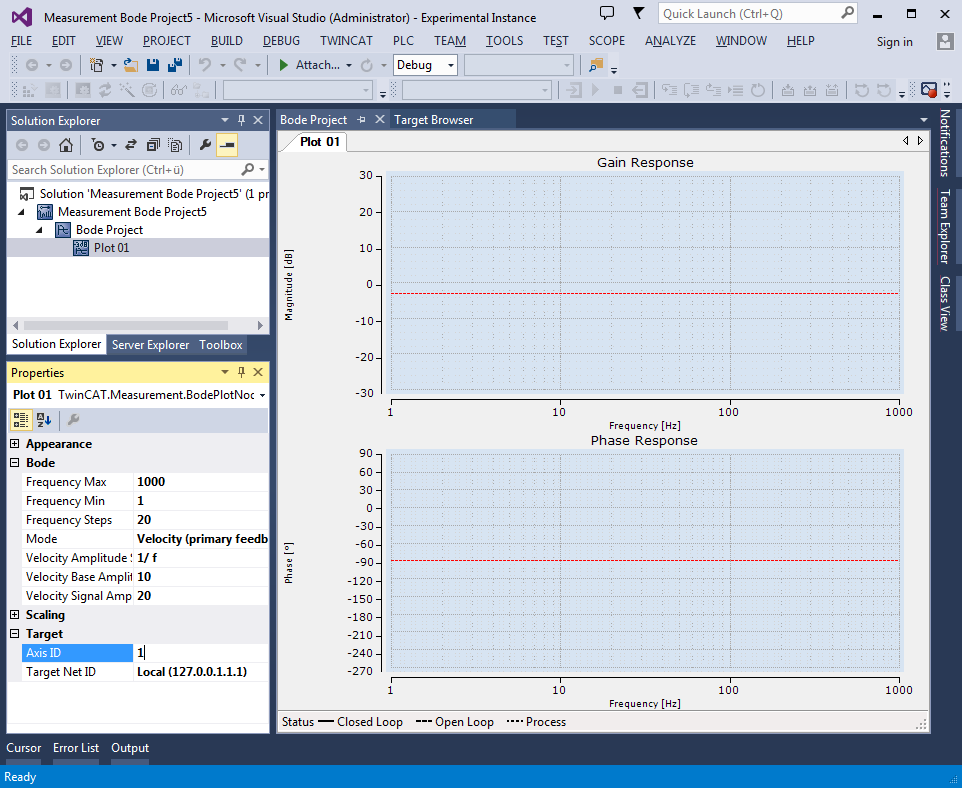Click the Save disk icon in toolbar
This screenshot has height=788, width=962.
tap(153, 65)
